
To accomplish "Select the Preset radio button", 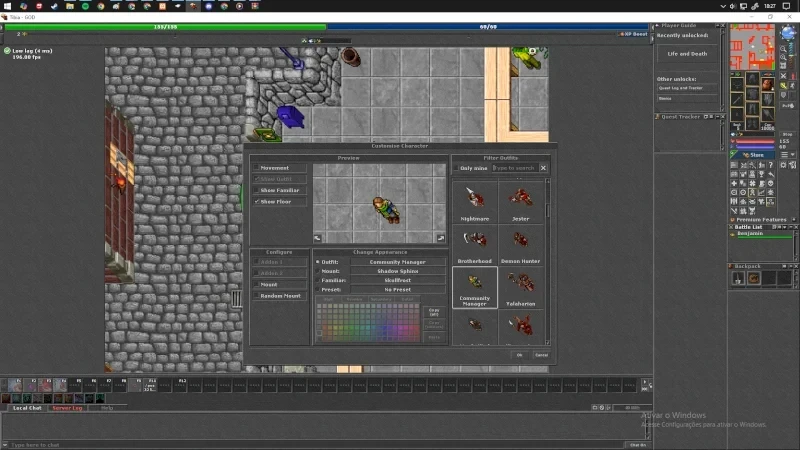I will [x=317, y=289].
